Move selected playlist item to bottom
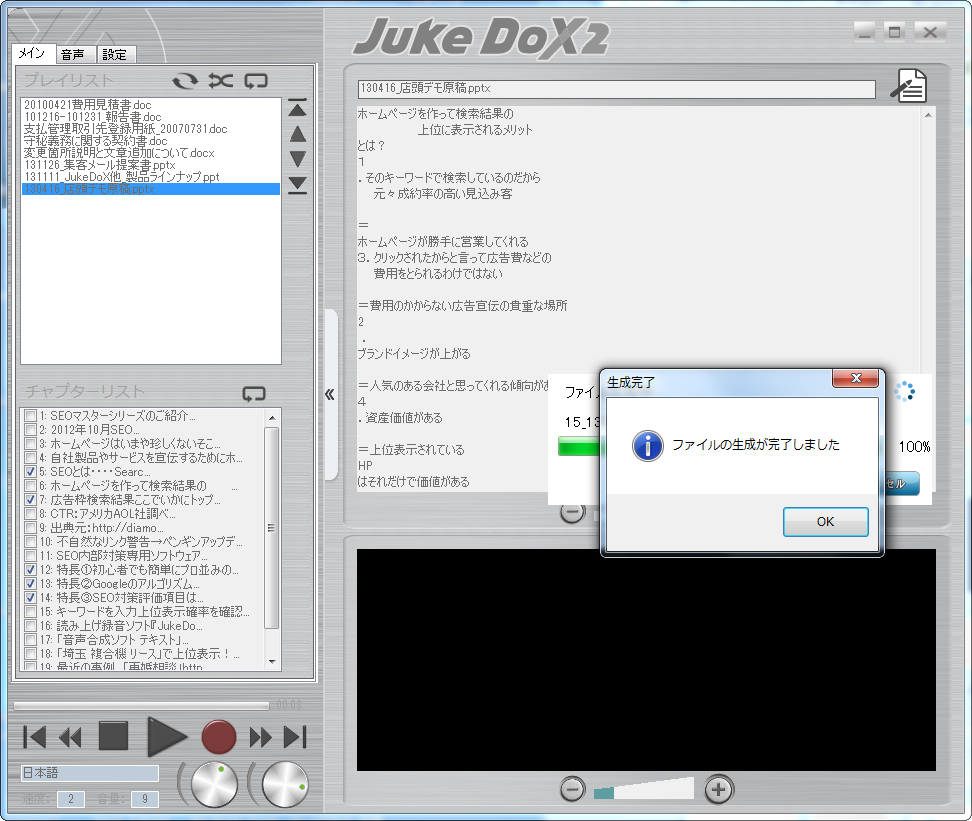 point(298,185)
